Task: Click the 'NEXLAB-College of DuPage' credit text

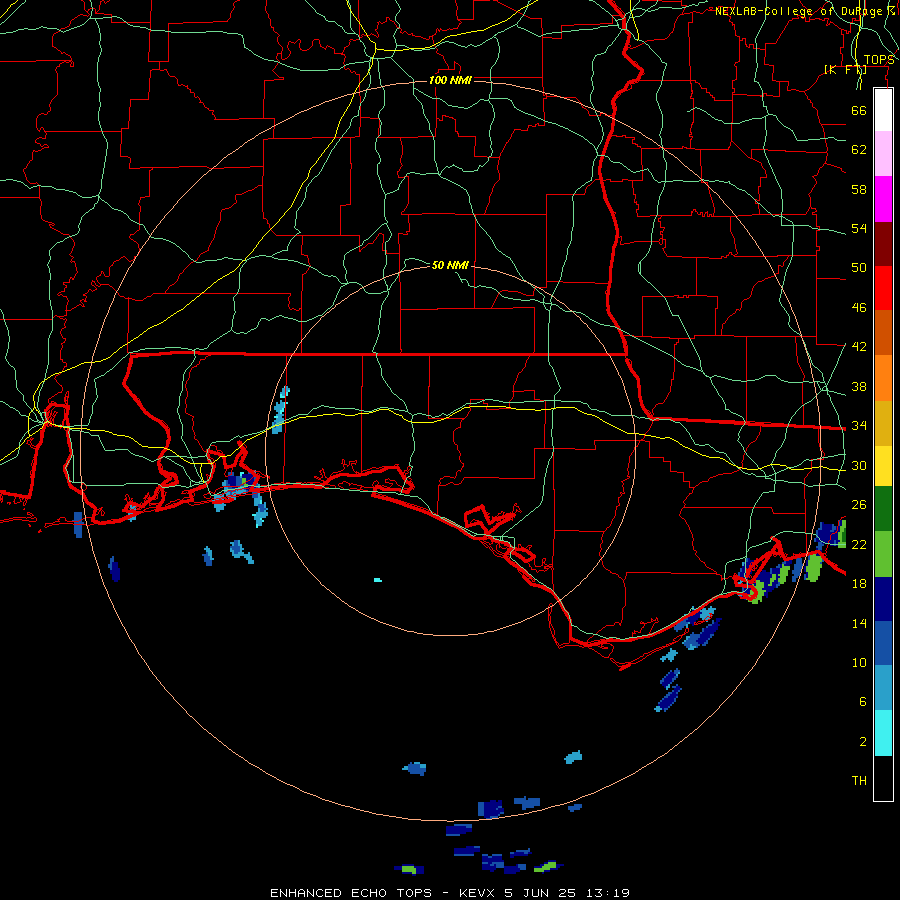Action: [800, 11]
